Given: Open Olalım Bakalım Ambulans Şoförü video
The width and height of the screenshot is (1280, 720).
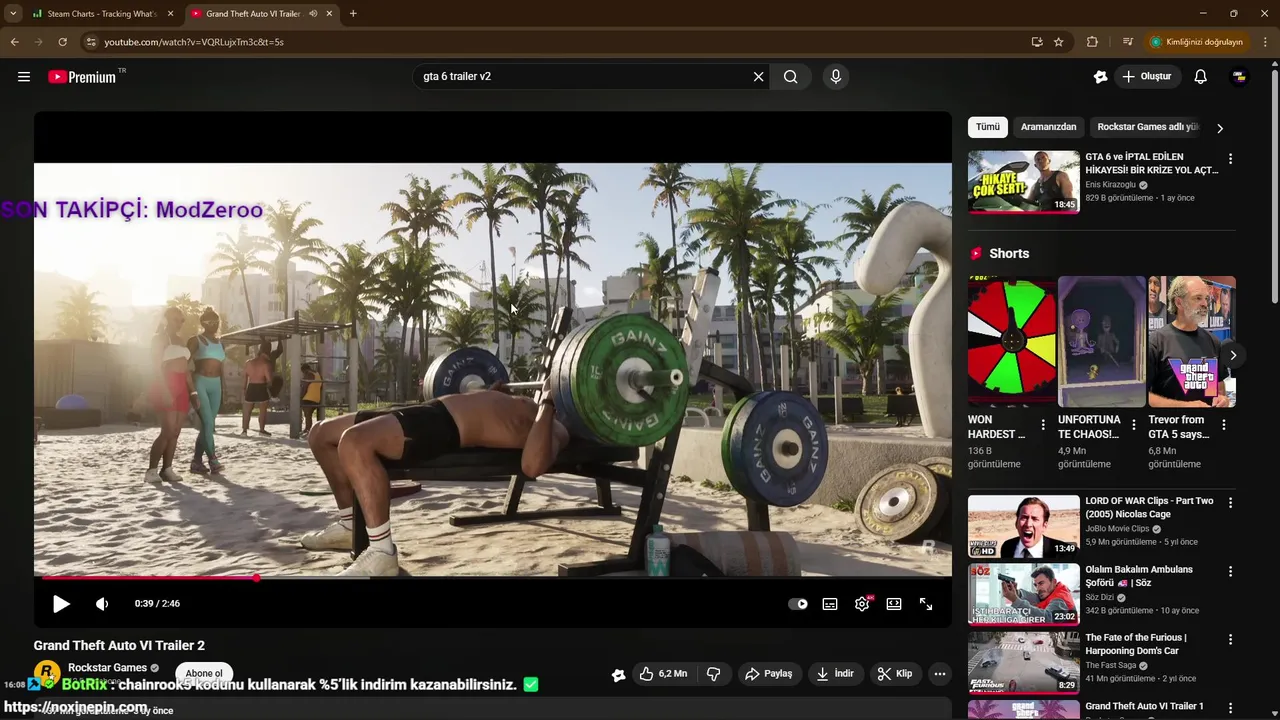Looking at the screenshot, I should [1023, 594].
